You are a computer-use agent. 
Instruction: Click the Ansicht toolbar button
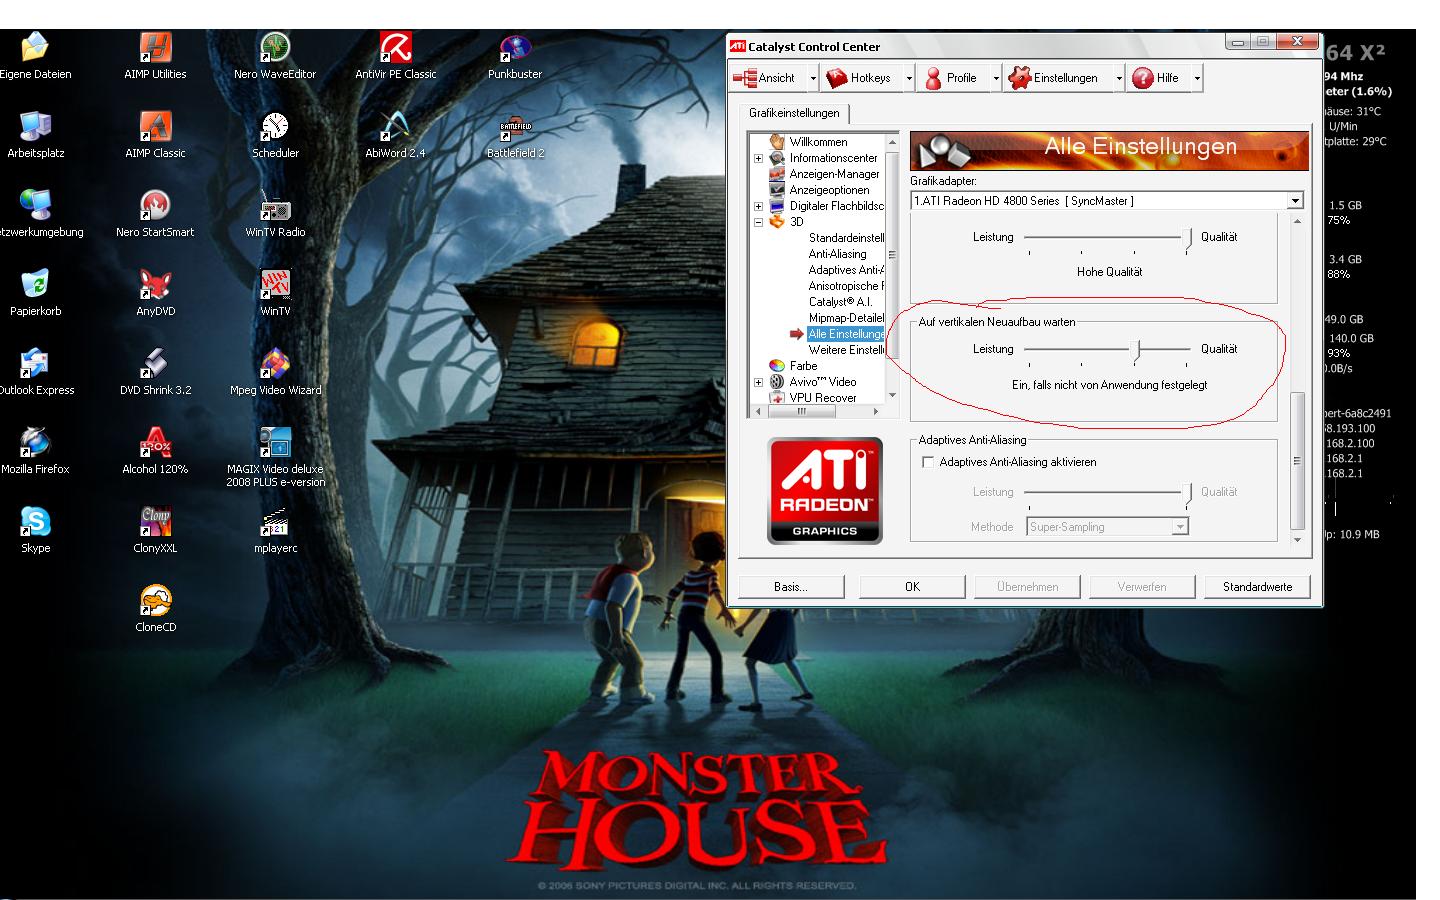click(768, 78)
